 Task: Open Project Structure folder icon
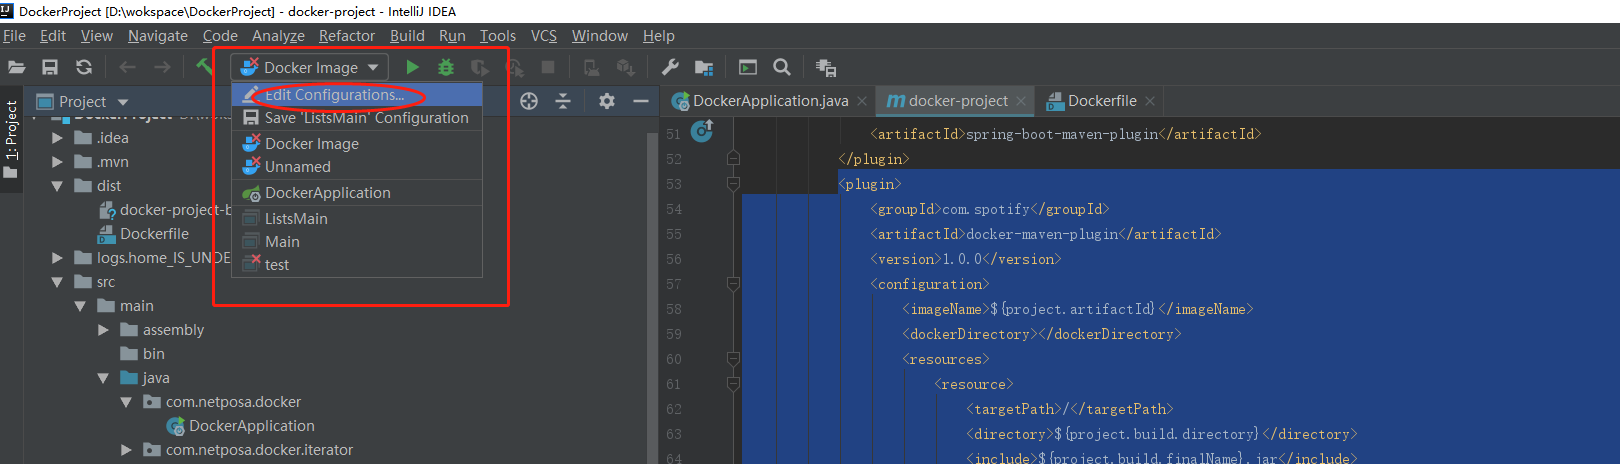pos(704,67)
